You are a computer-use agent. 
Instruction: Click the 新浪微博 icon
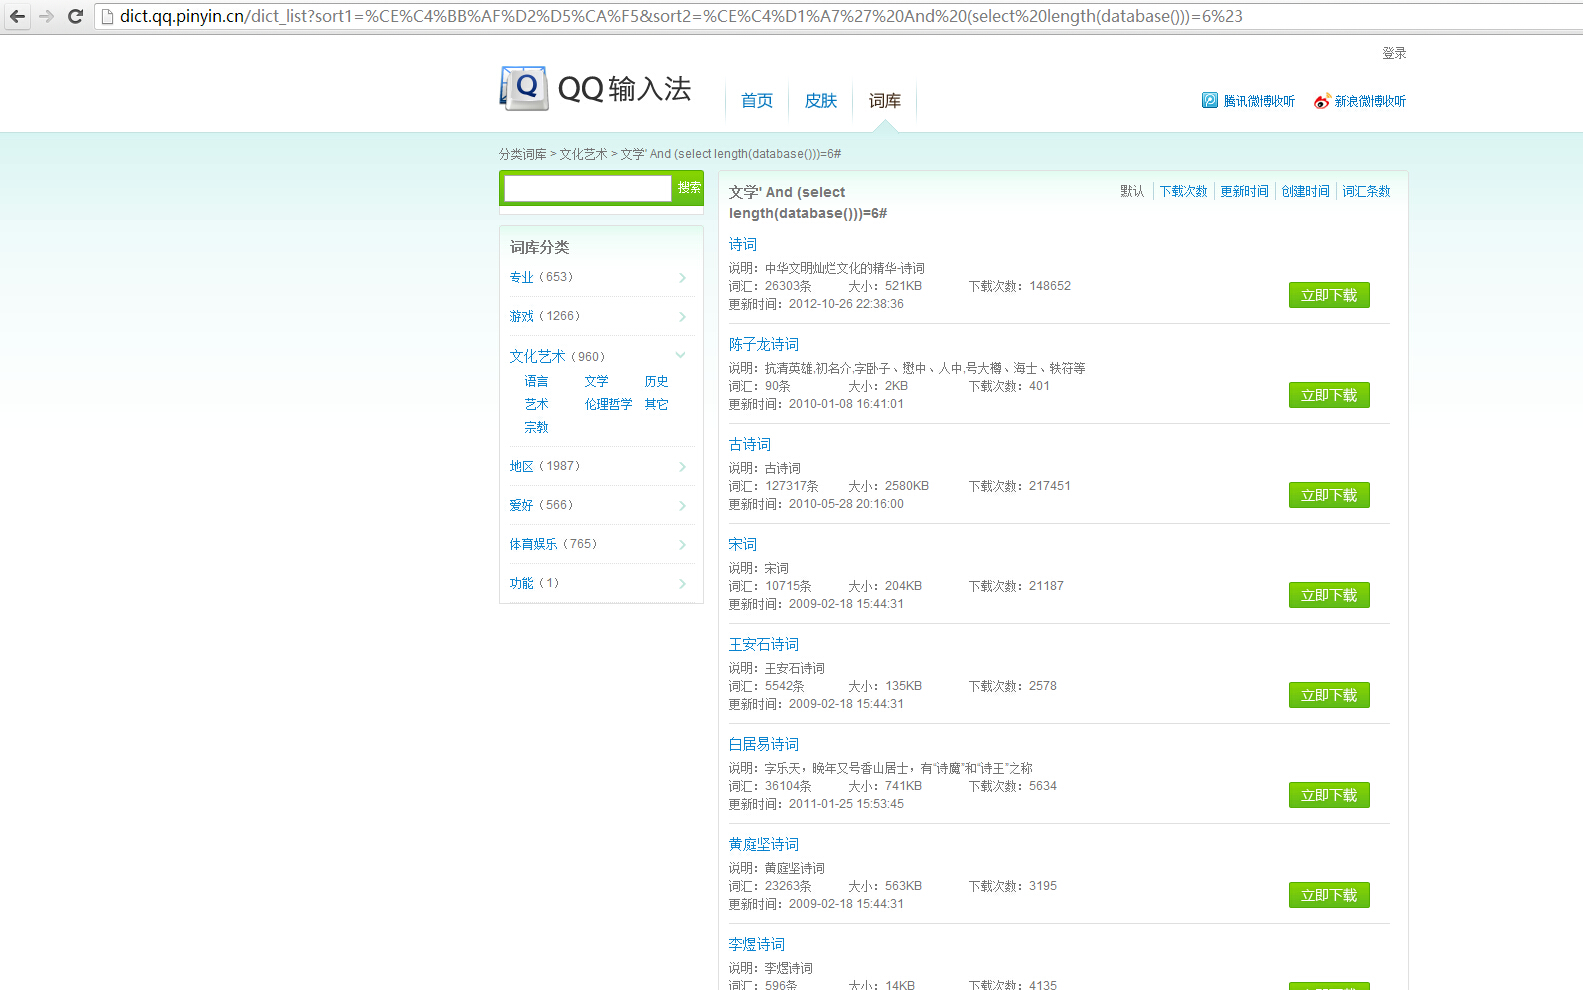click(x=1322, y=101)
